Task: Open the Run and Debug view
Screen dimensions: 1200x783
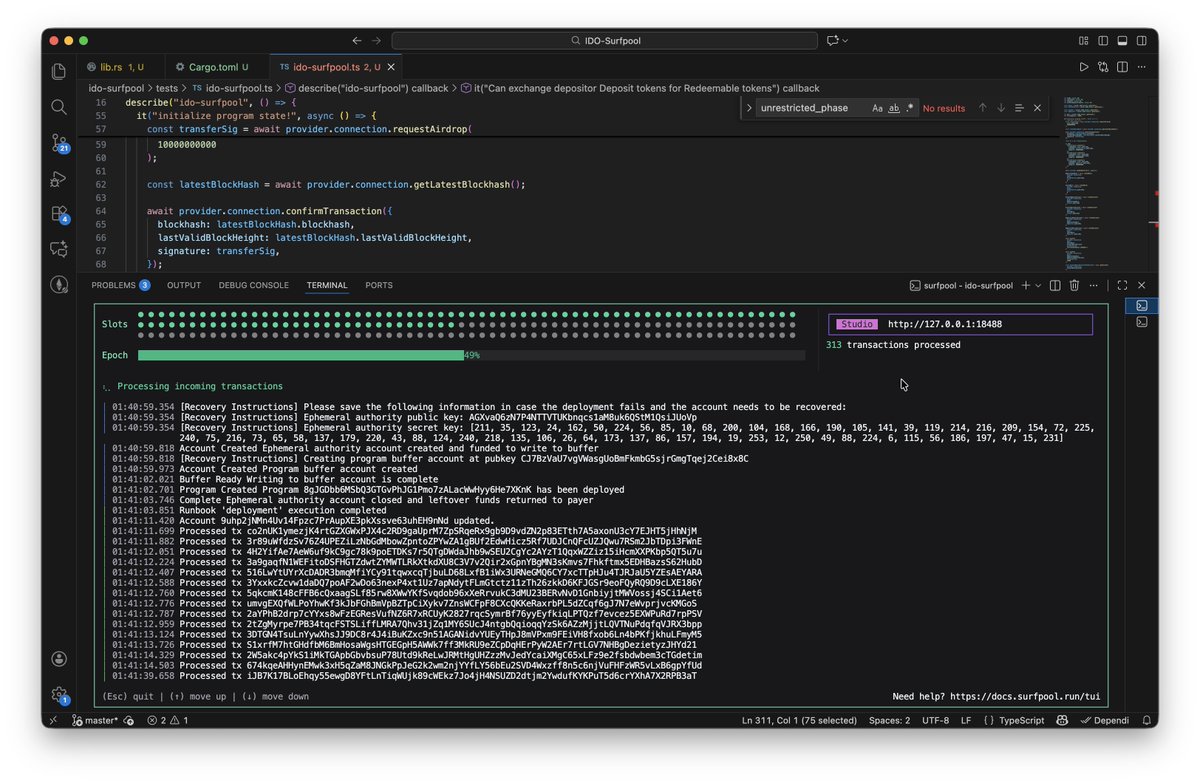Action: pyautogui.click(x=59, y=179)
